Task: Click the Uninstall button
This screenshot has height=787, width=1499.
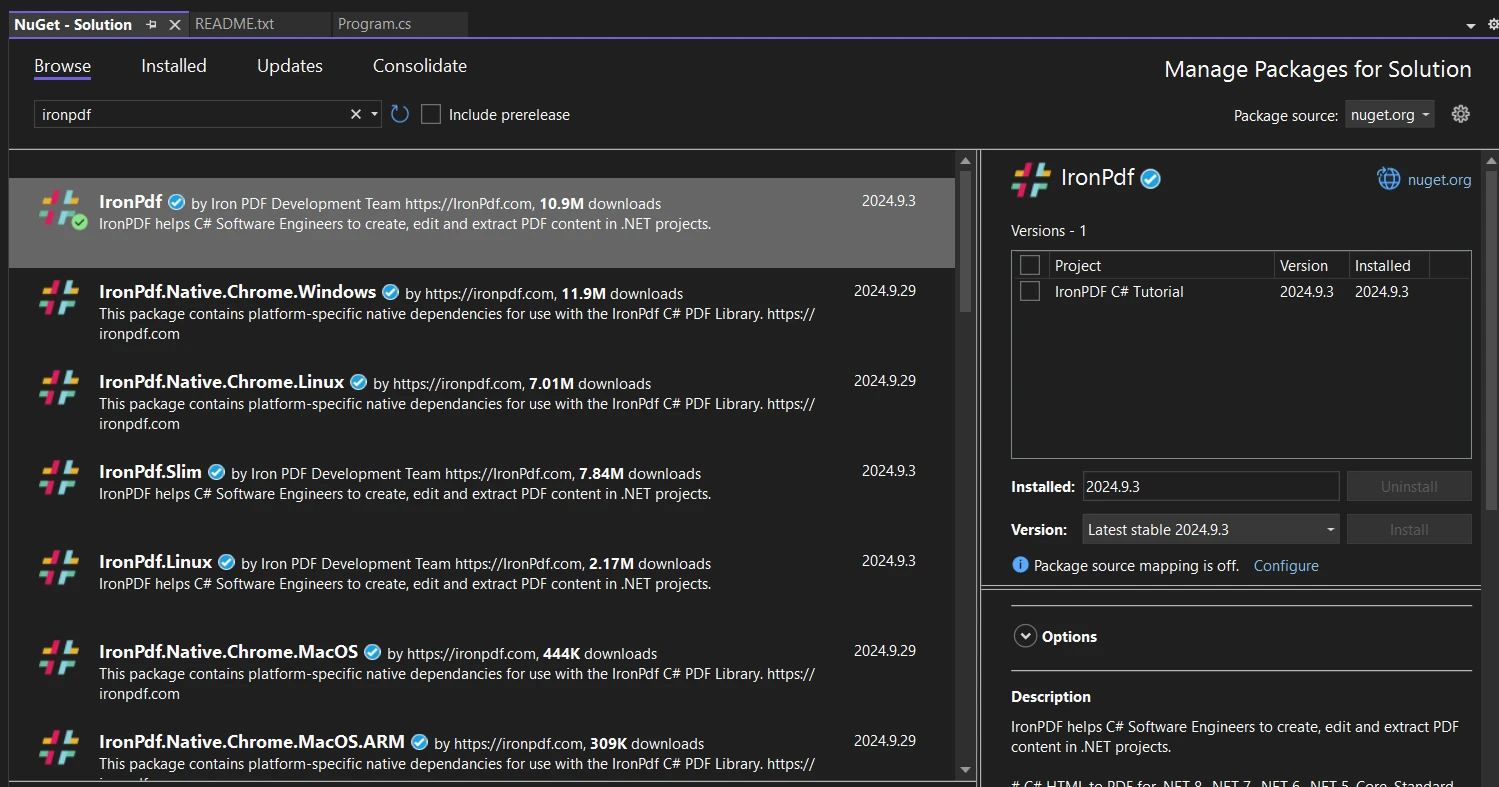Action: 1409,486
